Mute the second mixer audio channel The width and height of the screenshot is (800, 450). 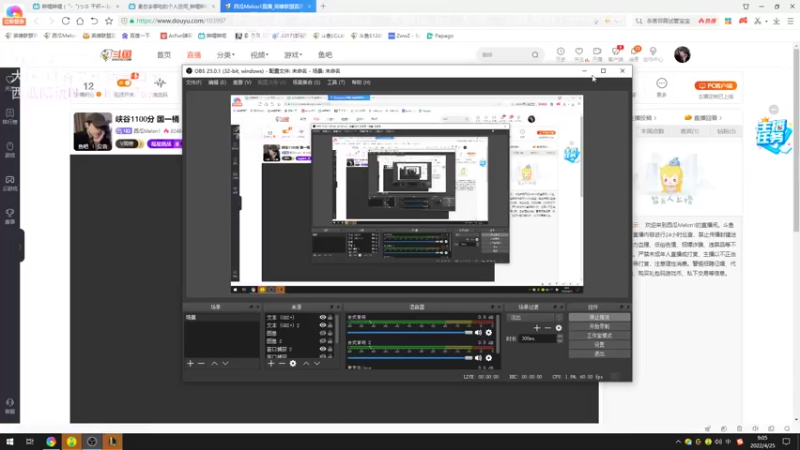pos(478,358)
